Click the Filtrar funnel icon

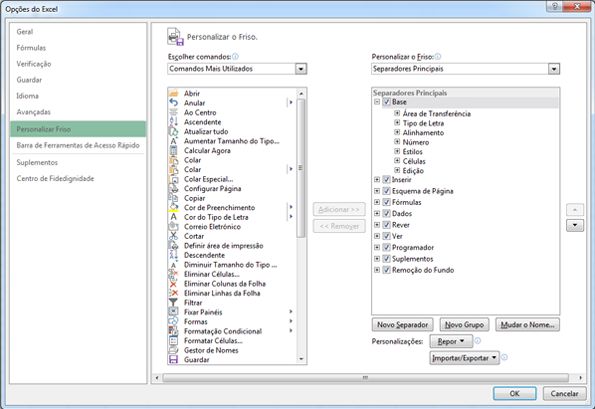(173, 302)
